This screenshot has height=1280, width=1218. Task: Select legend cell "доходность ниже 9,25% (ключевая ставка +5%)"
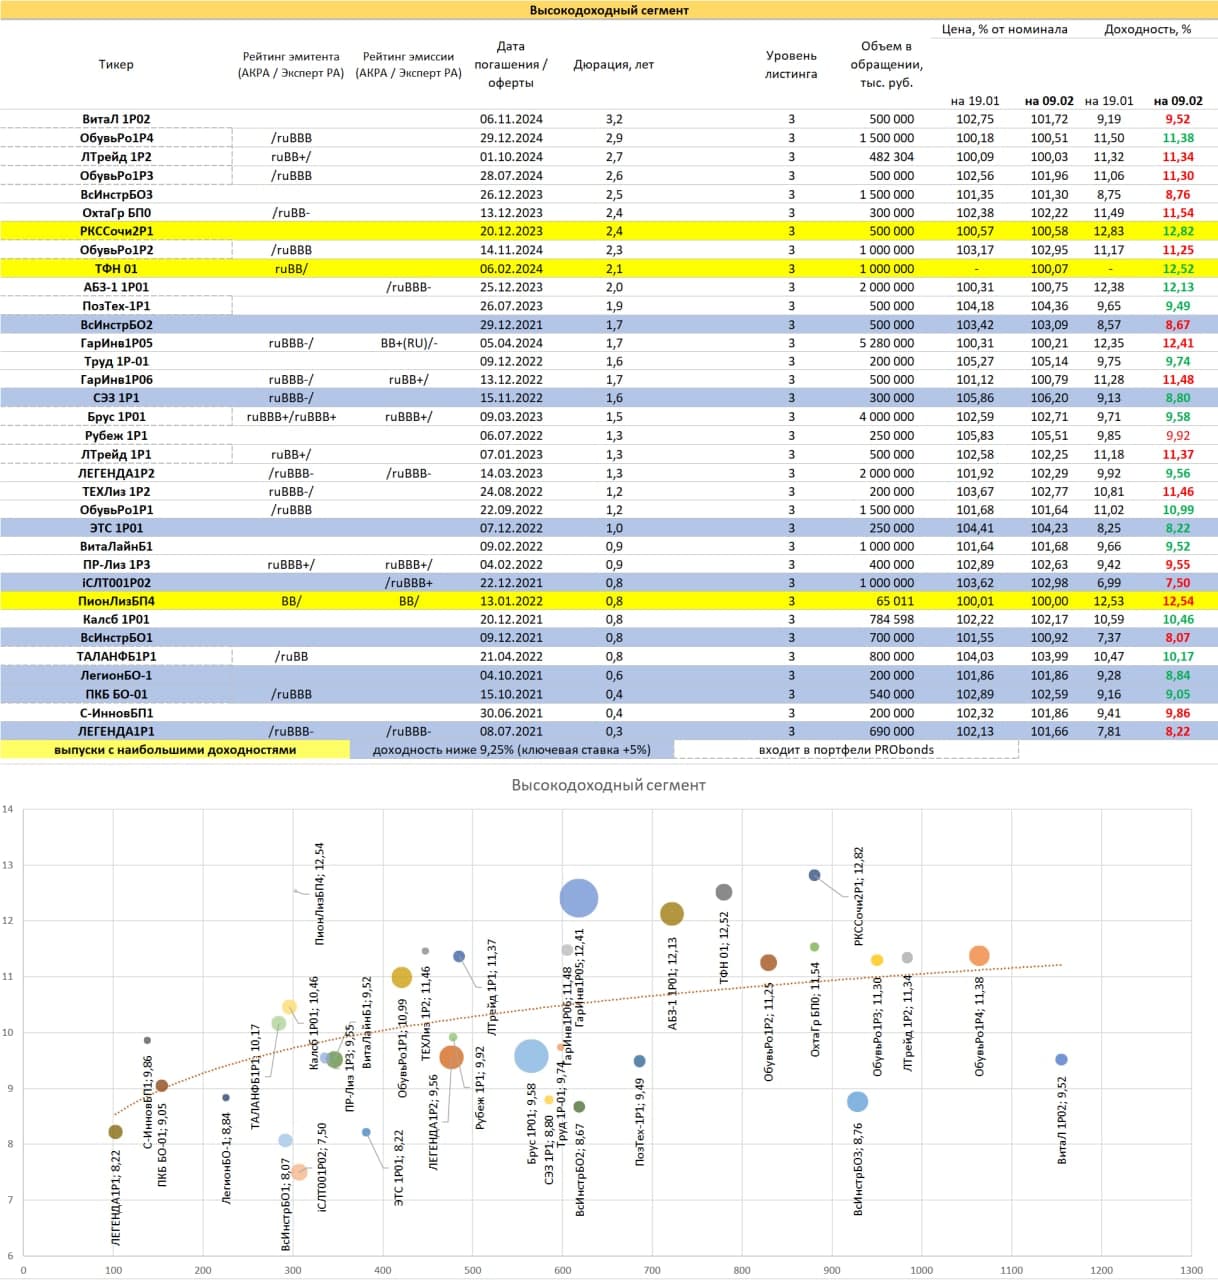511,750
